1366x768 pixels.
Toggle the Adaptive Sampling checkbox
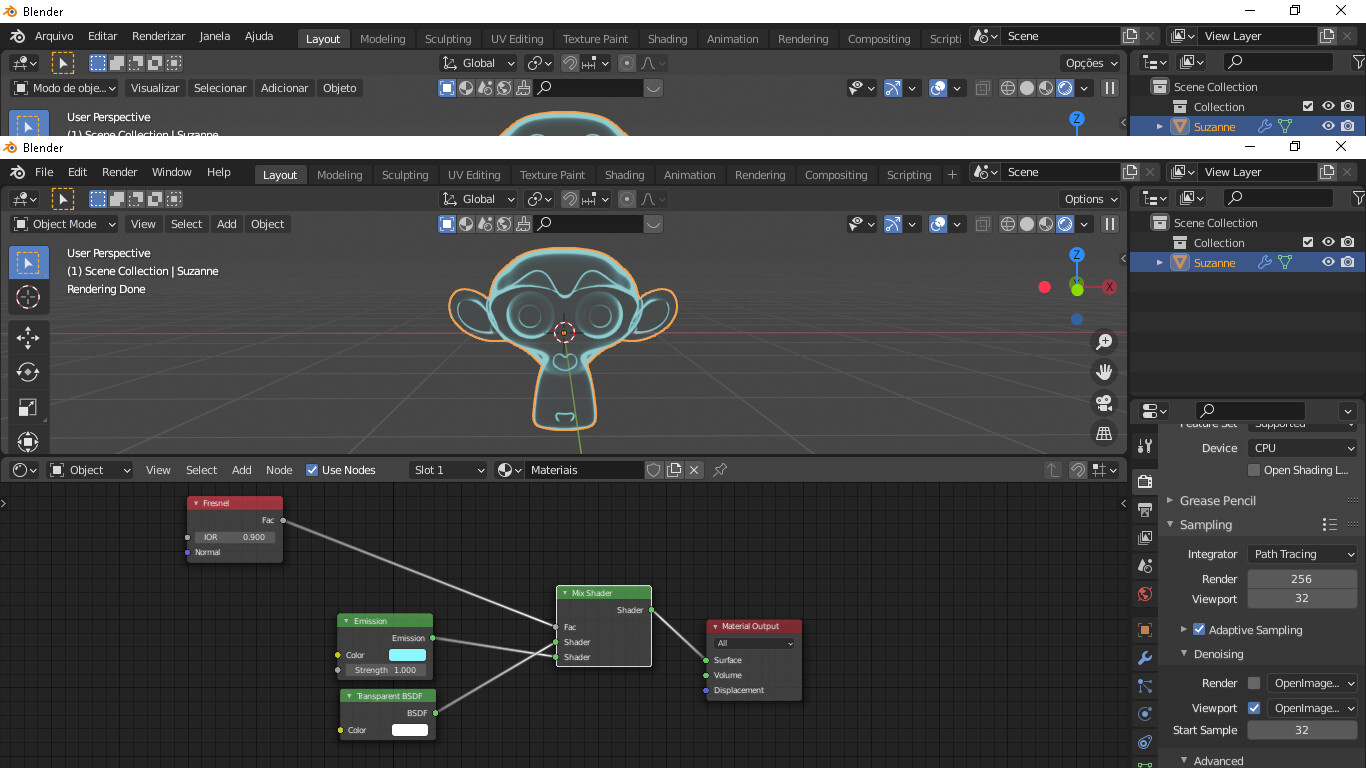(1199, 630)
